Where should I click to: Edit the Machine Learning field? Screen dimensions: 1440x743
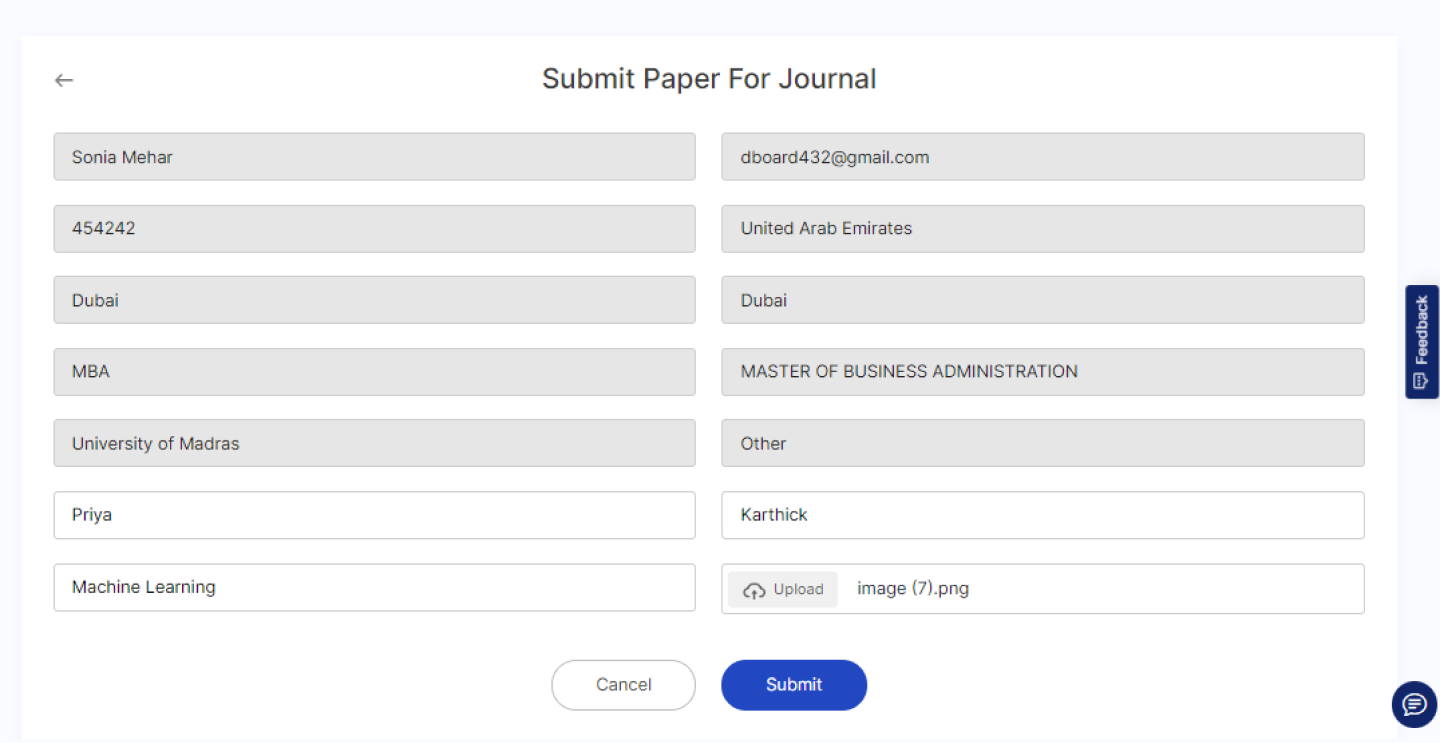[374, 587]
